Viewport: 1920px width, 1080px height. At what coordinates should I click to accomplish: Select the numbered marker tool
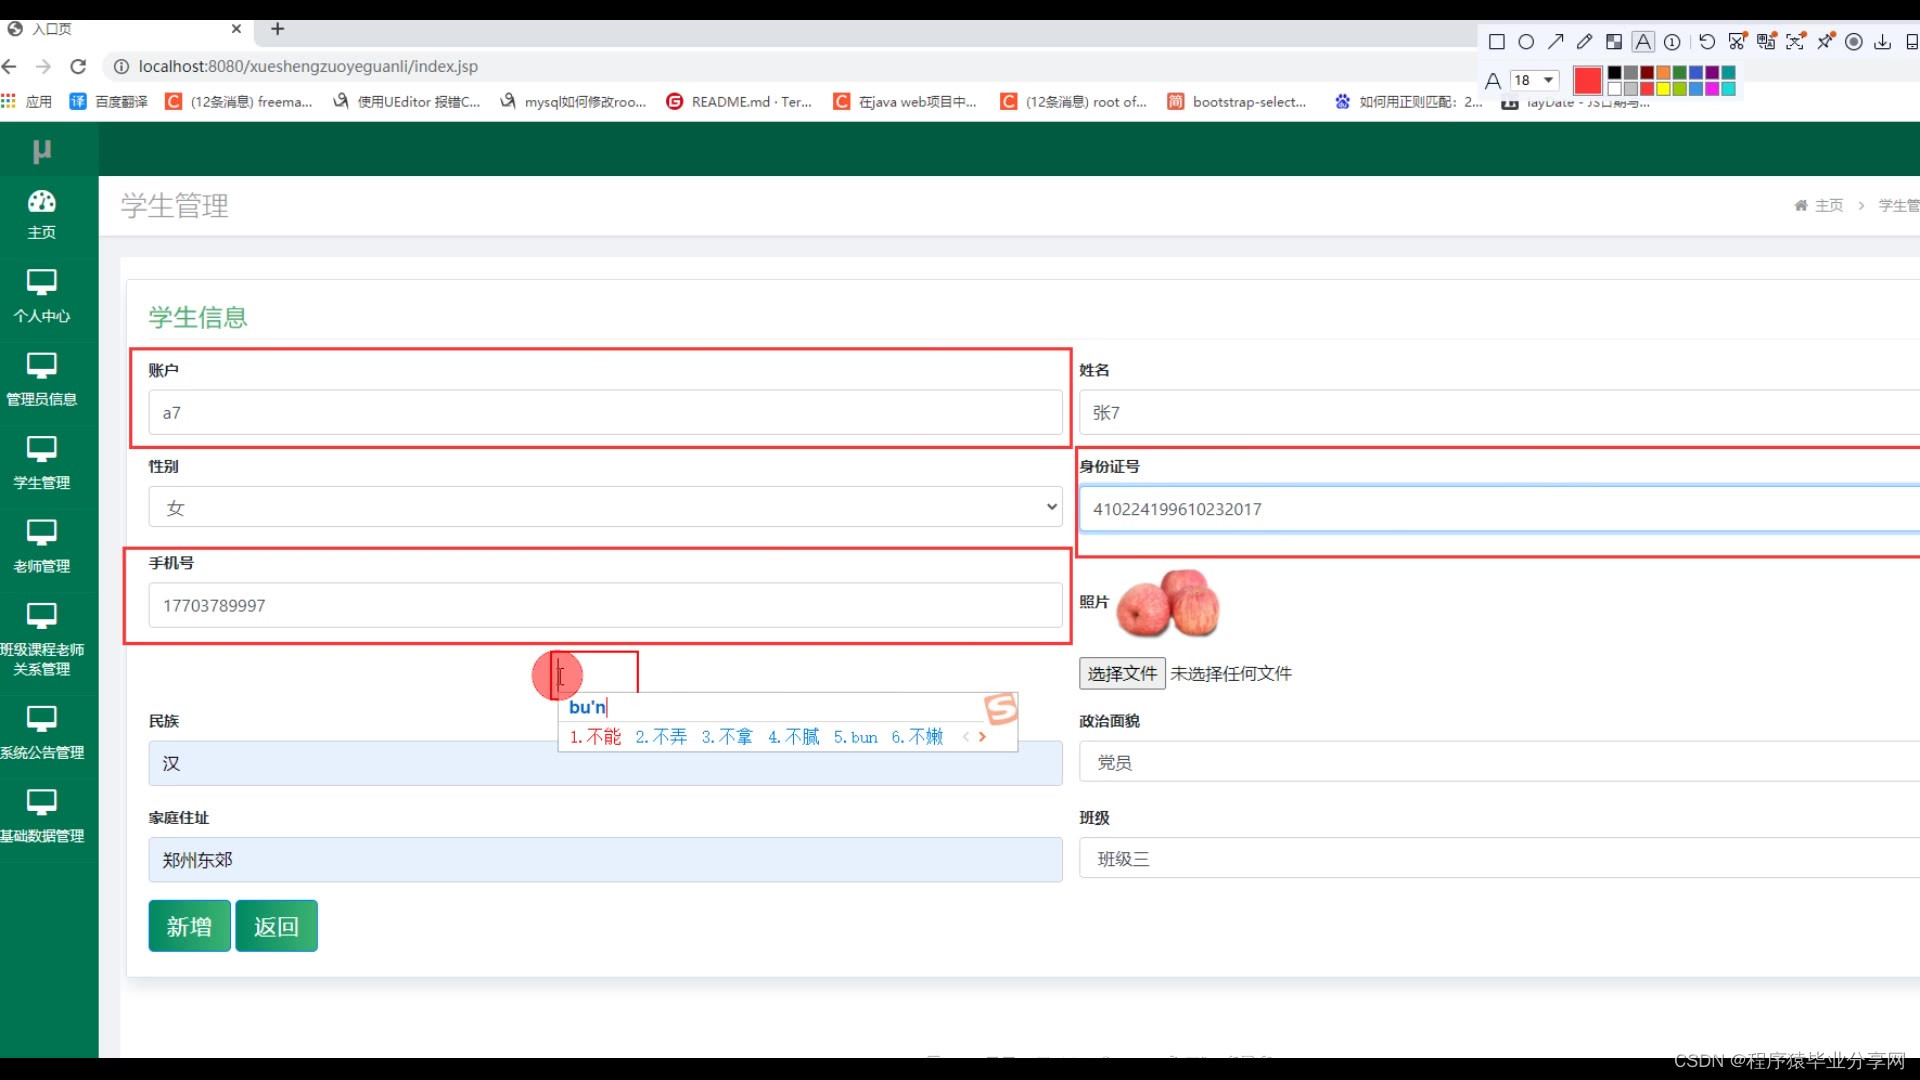coord(1672,42)
